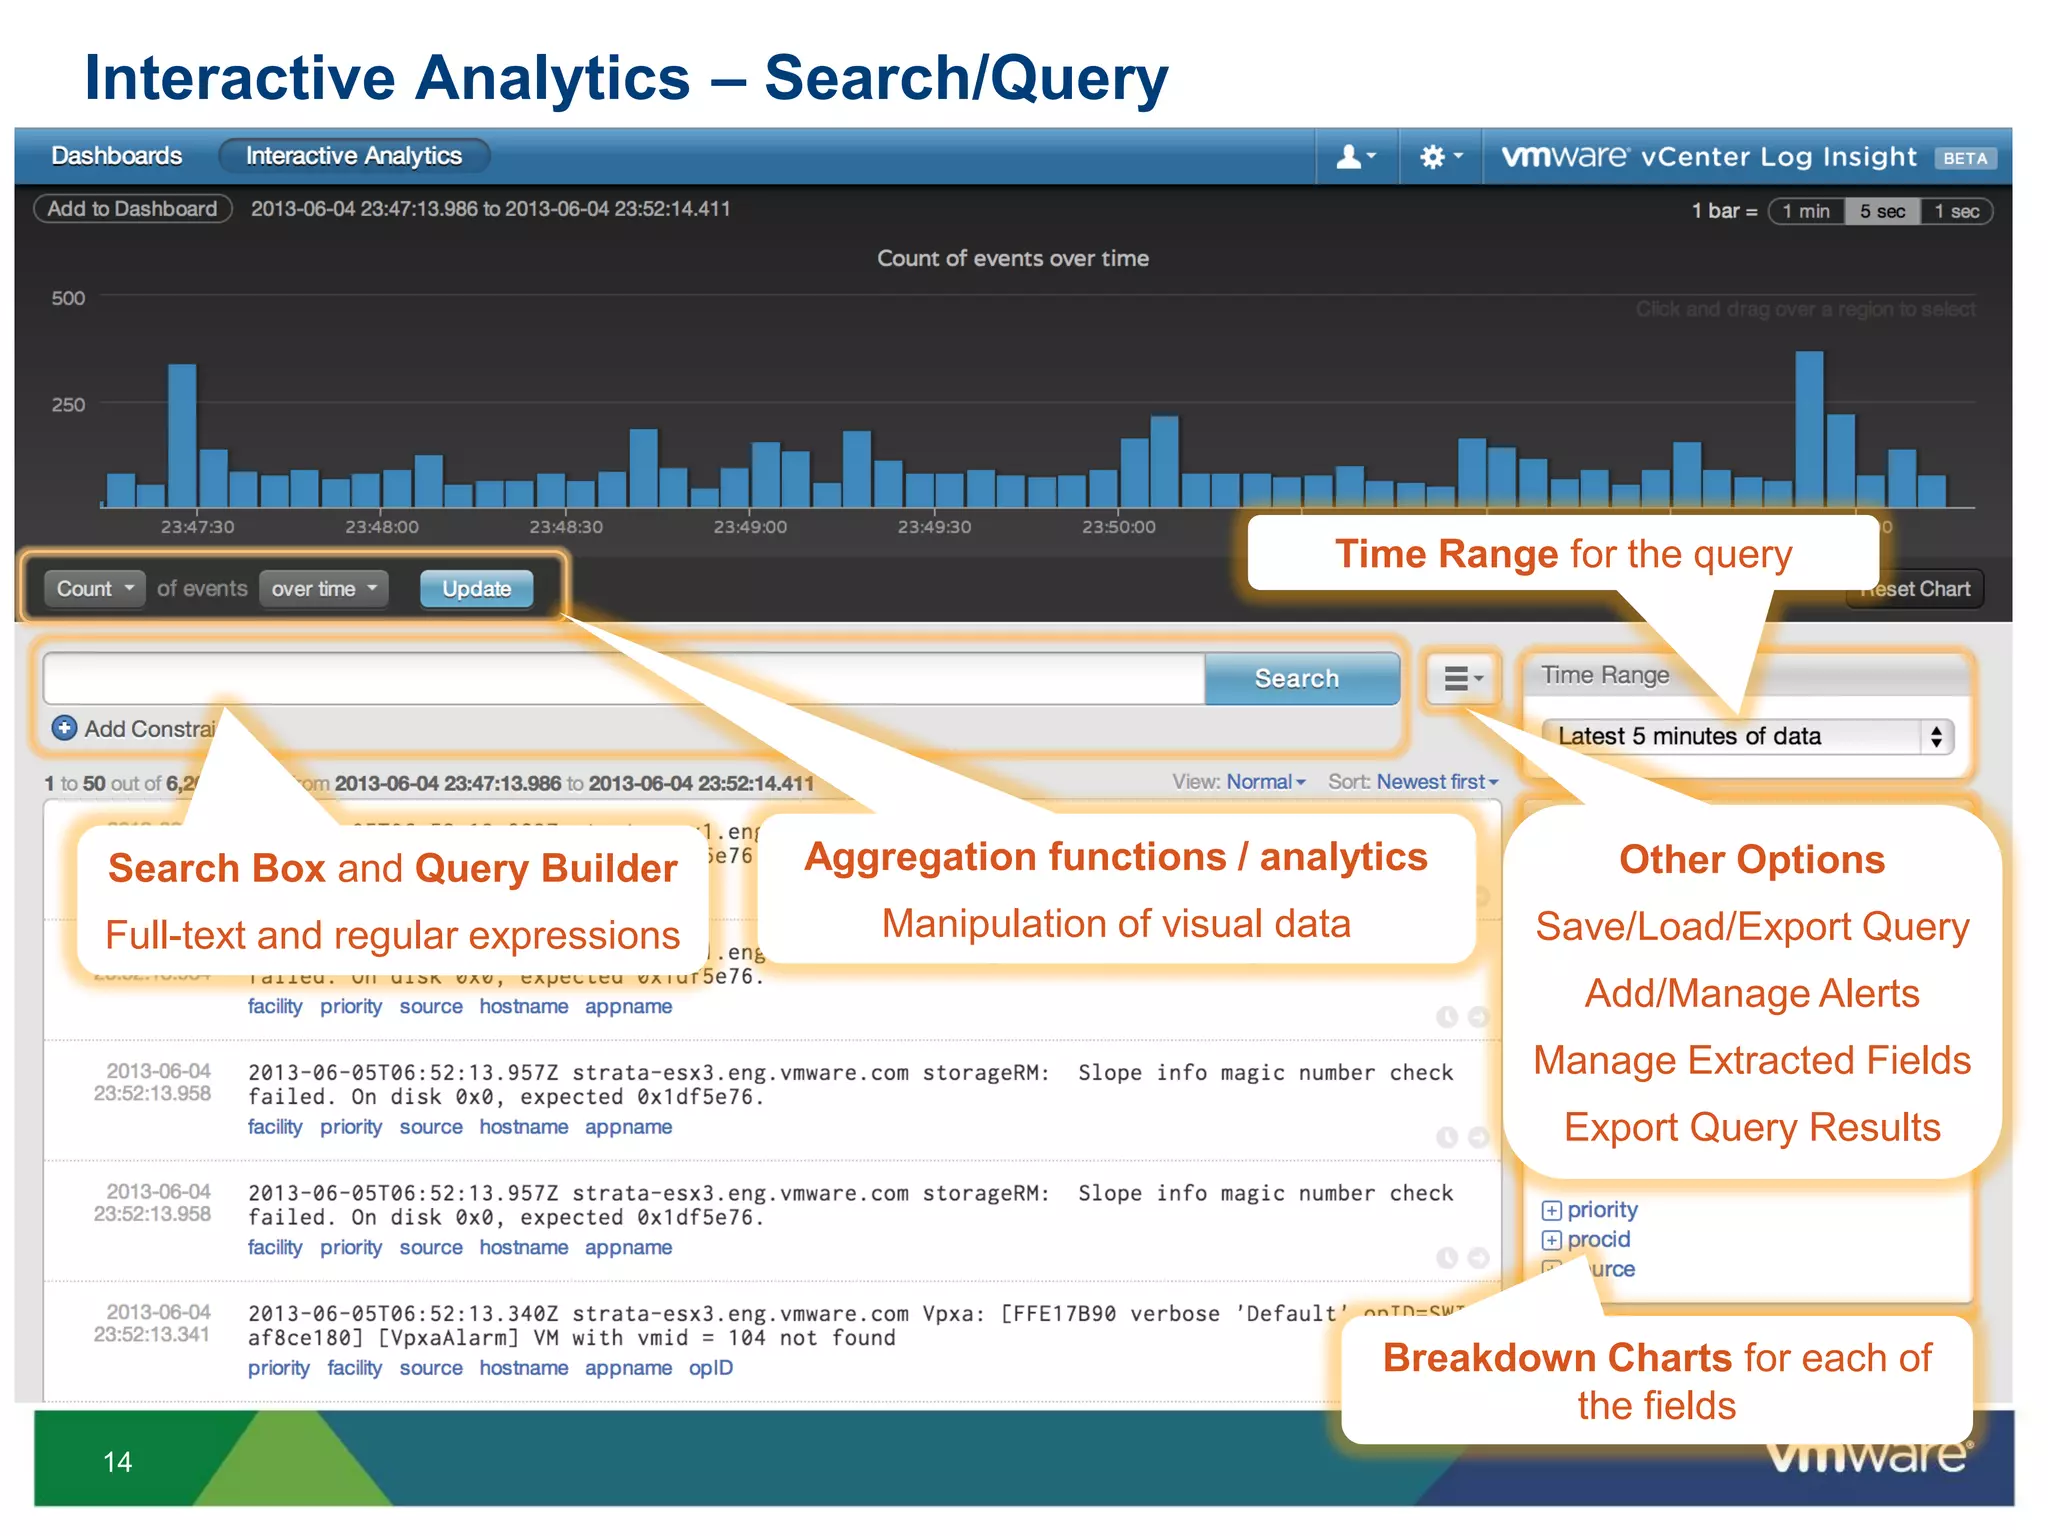Open the user account menu icon

1356,157
